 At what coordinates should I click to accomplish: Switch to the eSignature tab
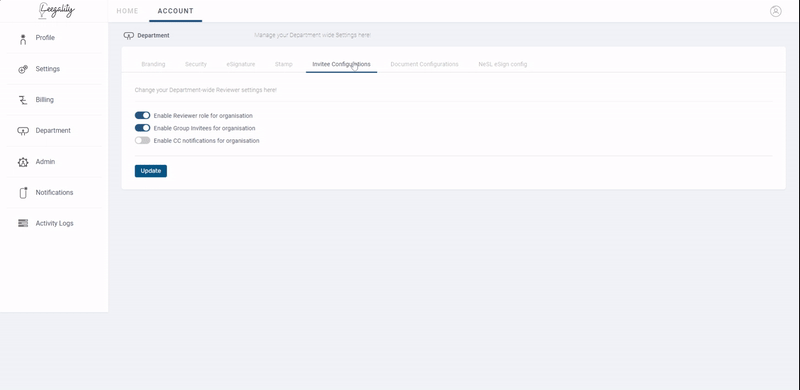241,64
